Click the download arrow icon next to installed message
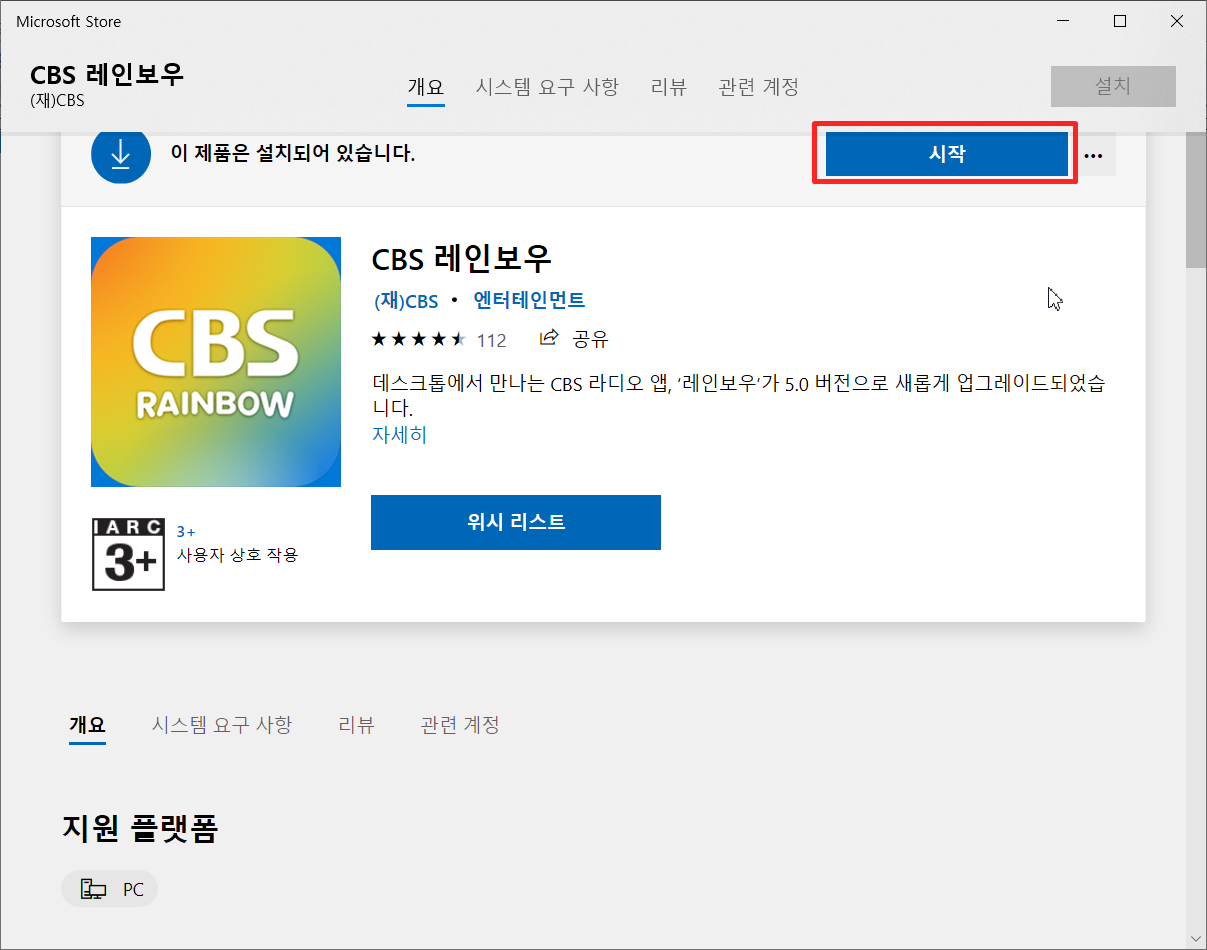This screenshot has height=950, width=1207. click(120, 155)
